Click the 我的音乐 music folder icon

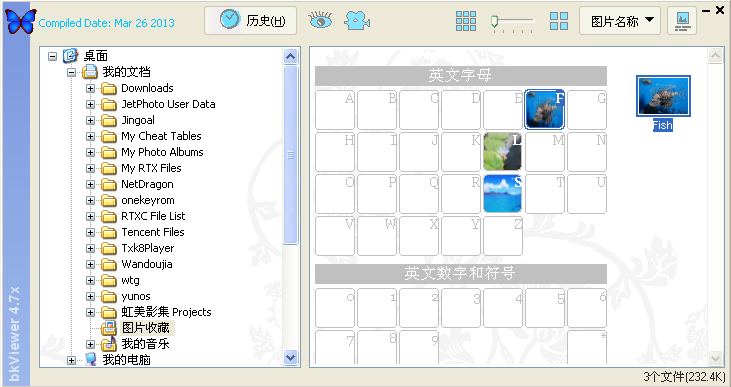[x=109, y=344]
